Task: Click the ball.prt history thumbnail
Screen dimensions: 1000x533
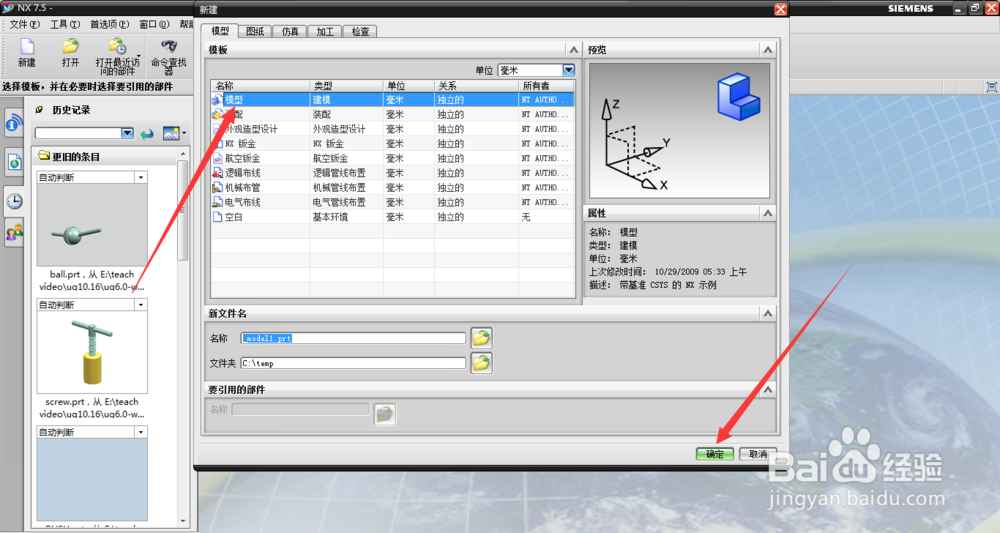Action: click(92, 225)
